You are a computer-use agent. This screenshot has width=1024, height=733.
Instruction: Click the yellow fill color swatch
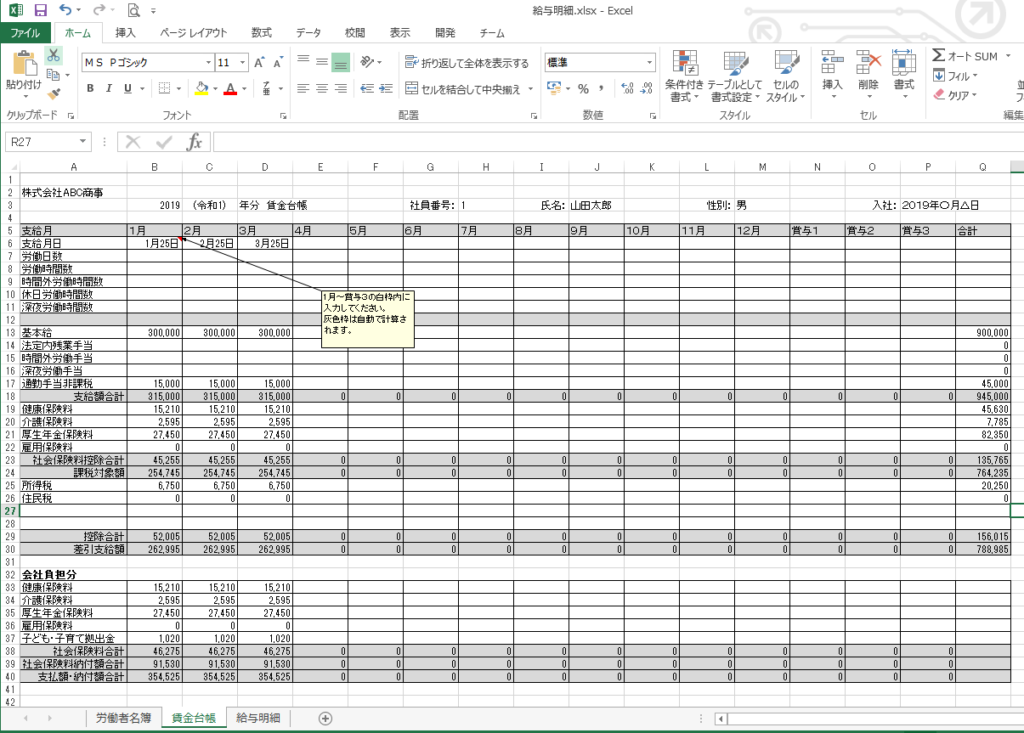click(x=201, y=89)
